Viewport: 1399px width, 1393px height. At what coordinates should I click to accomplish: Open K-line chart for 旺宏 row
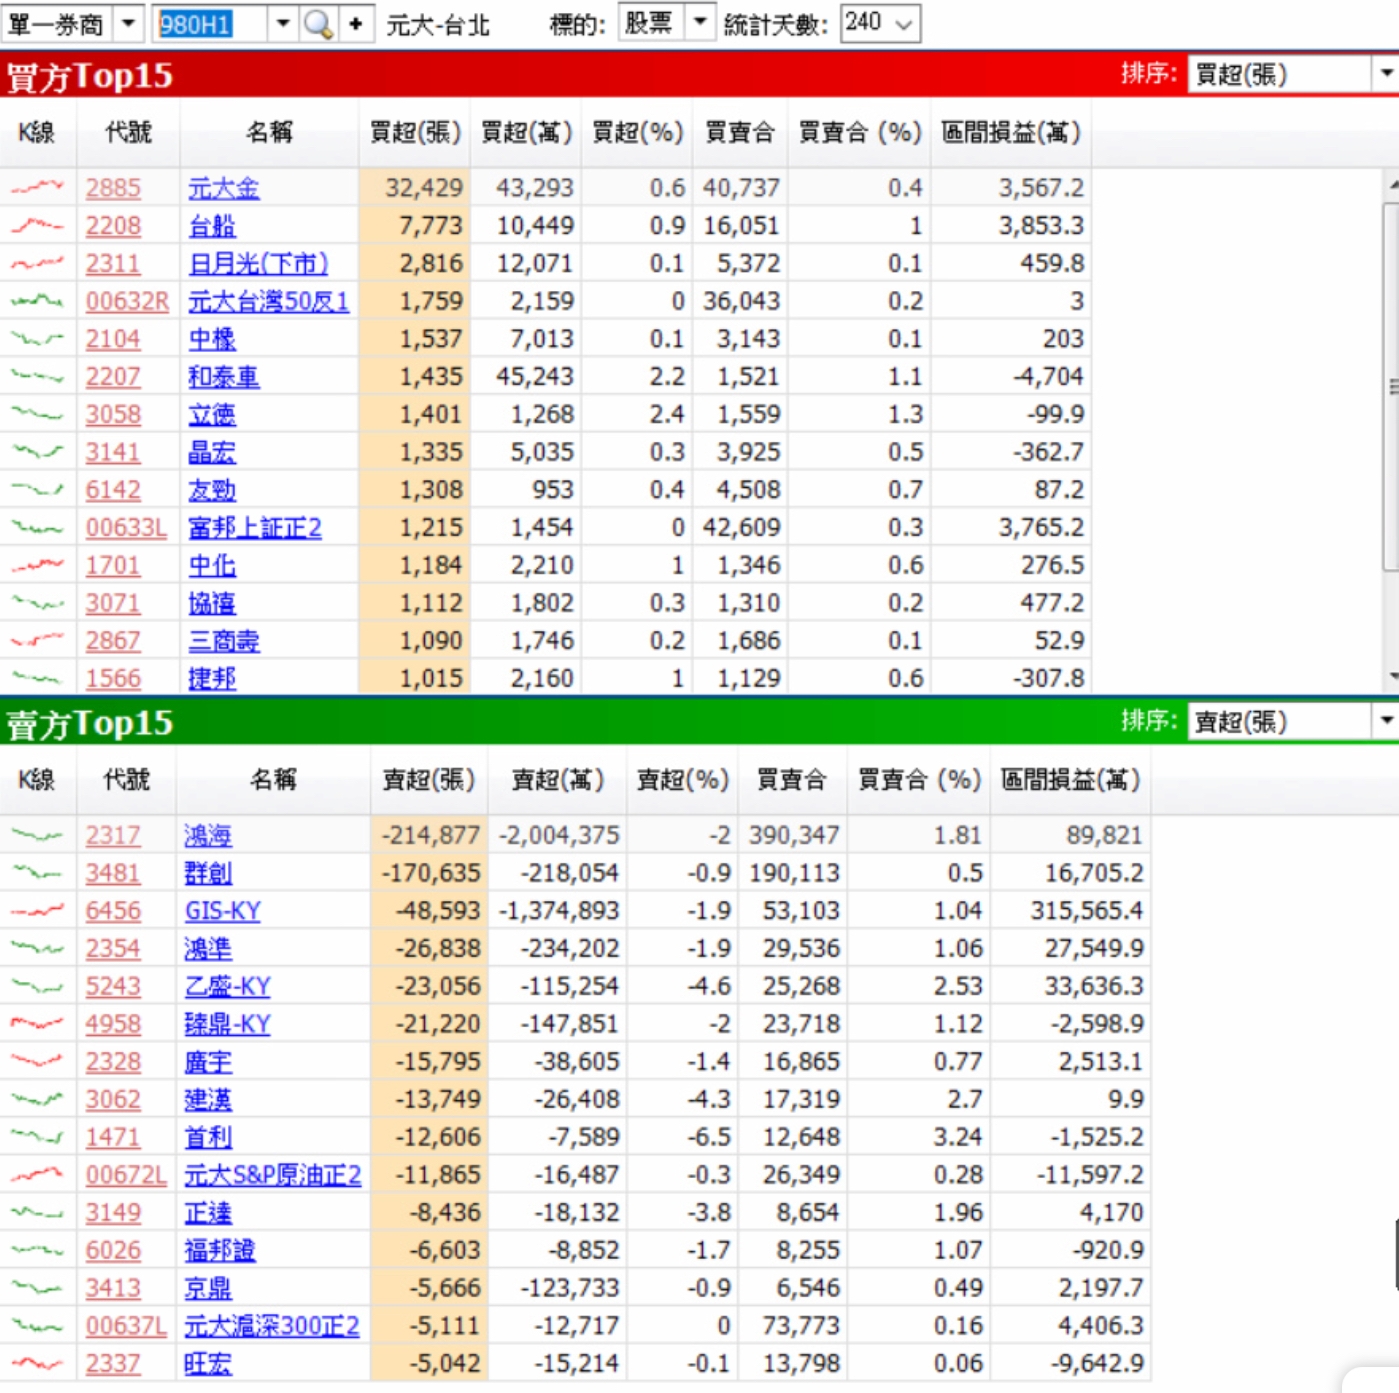pyautogui.click(x=37, y=1363)
